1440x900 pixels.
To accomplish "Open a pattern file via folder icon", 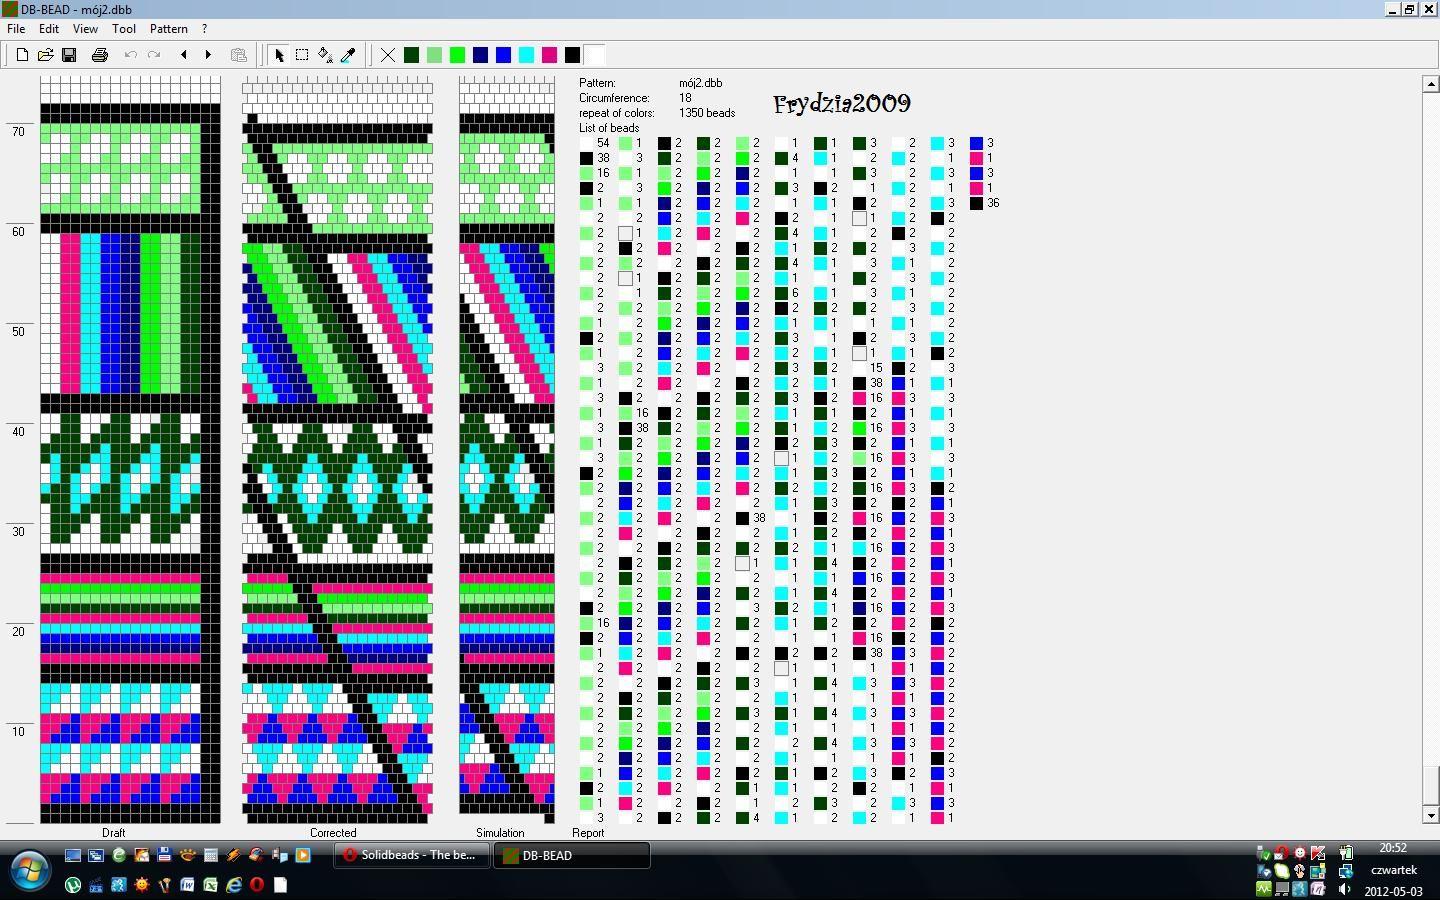I will [x=45, y=55].
